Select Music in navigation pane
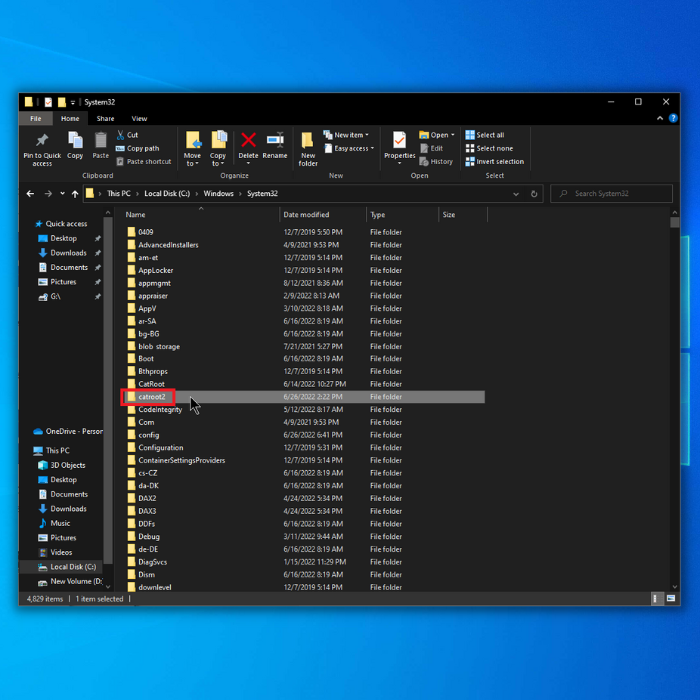This screenshot has height=700, width=700. [x=54, y=523]
